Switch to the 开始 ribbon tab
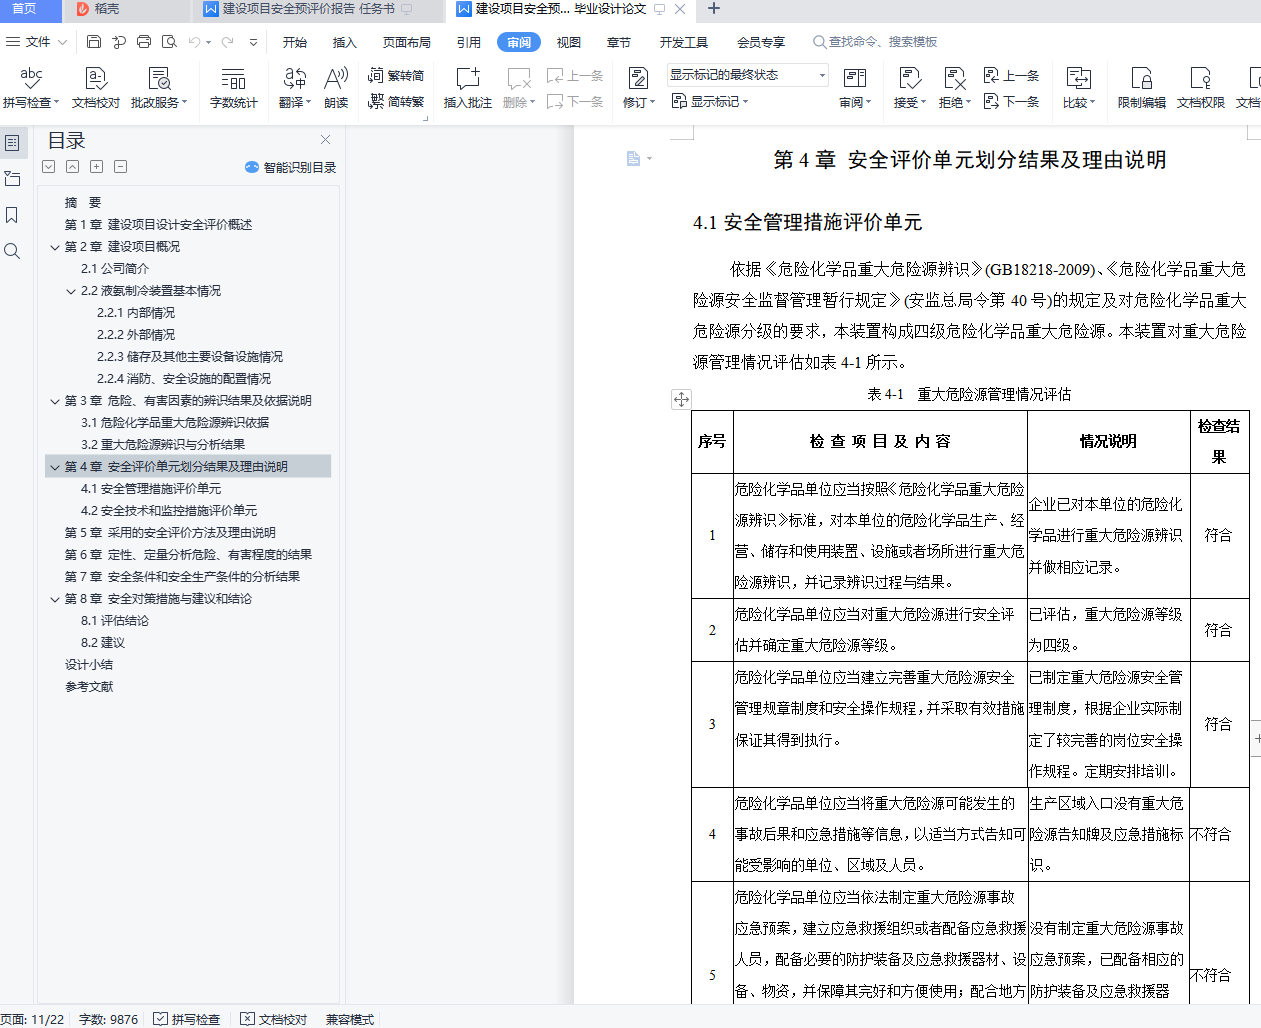Screen dimensions: 1261x1028 (x=295, y=42)
